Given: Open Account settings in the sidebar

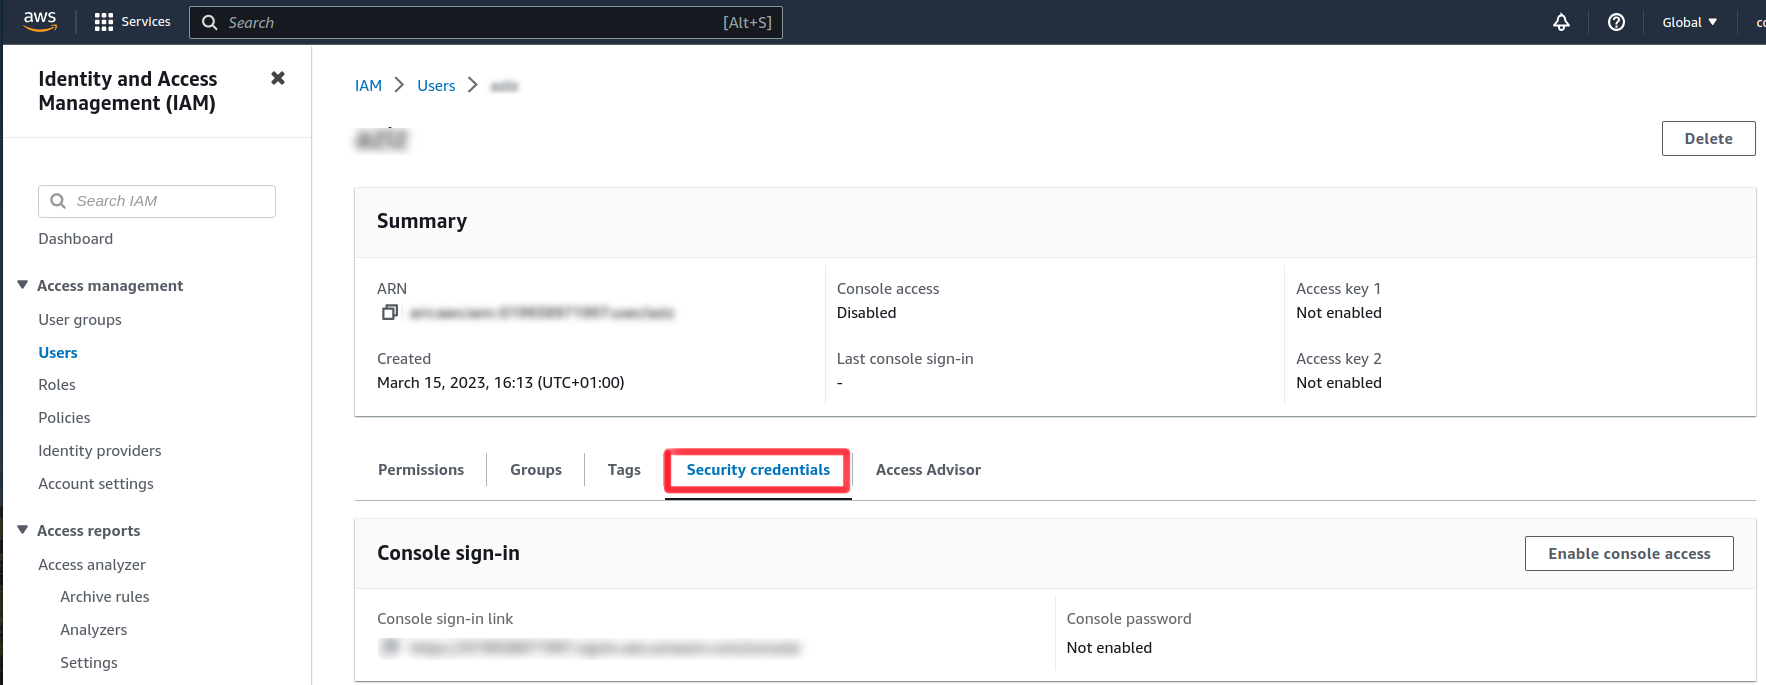Looking at the screenshot, I should tap(96, 483).
